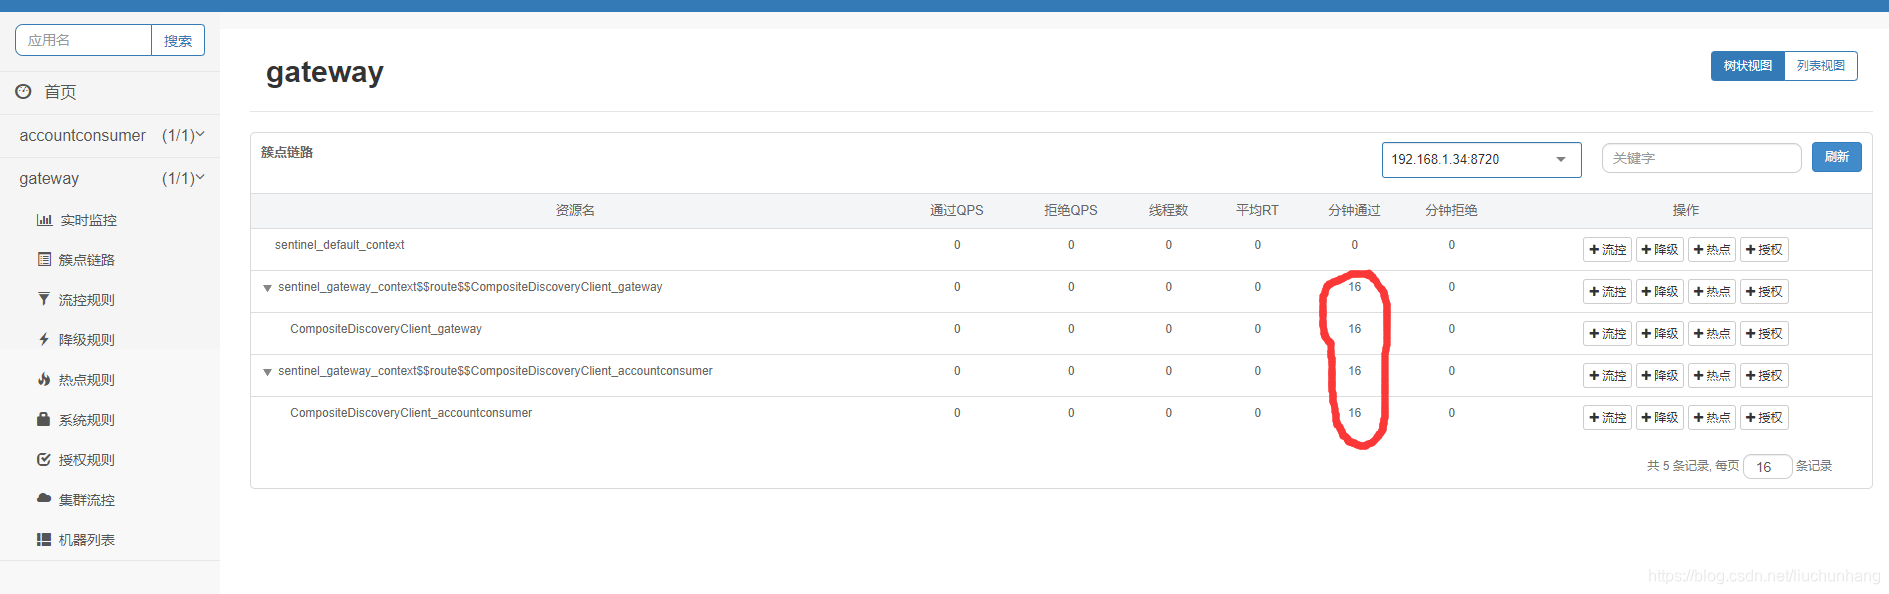The image size is (1889, 594).
Task: Switch to 树状视图 tree view
Action: click(x=1747, y=66)
